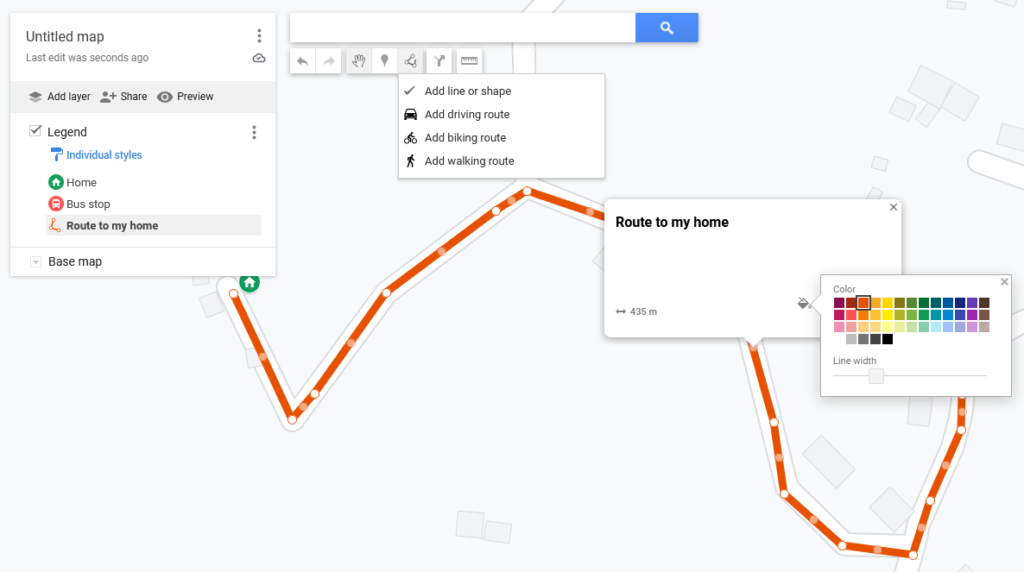Select the add marker pin tool

click(x=384, y=61)
